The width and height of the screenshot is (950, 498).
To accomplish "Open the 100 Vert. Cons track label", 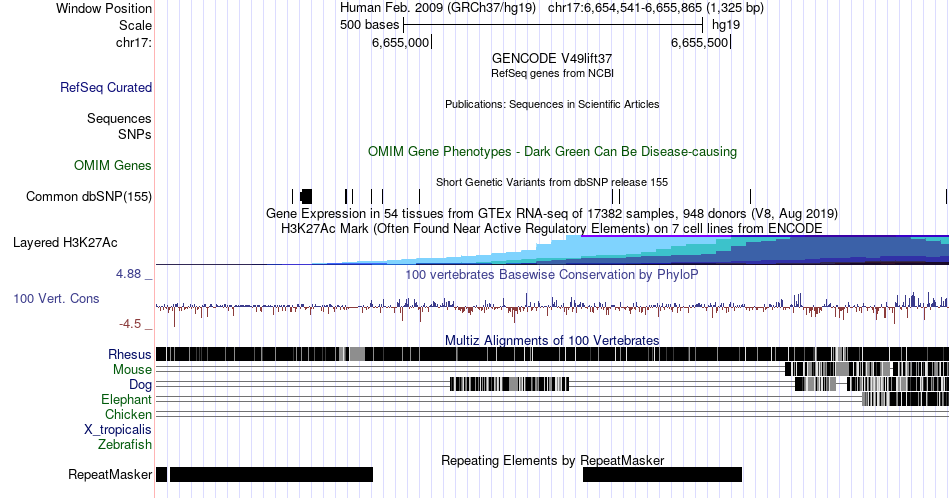I will pyautogui.click(x=56, y=298).
